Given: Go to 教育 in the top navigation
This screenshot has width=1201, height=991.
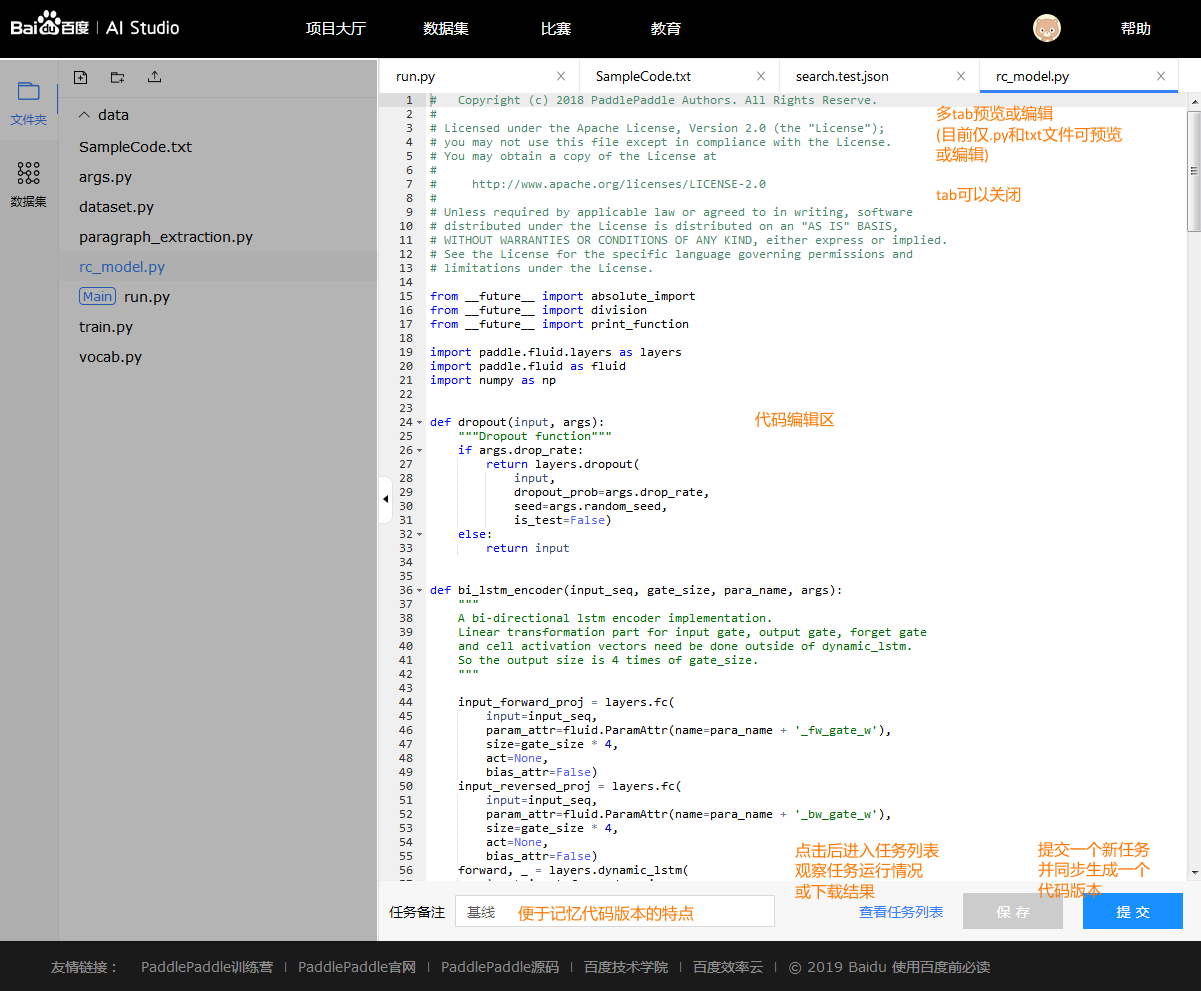Looking at the screenshot, I should (666, 29).
